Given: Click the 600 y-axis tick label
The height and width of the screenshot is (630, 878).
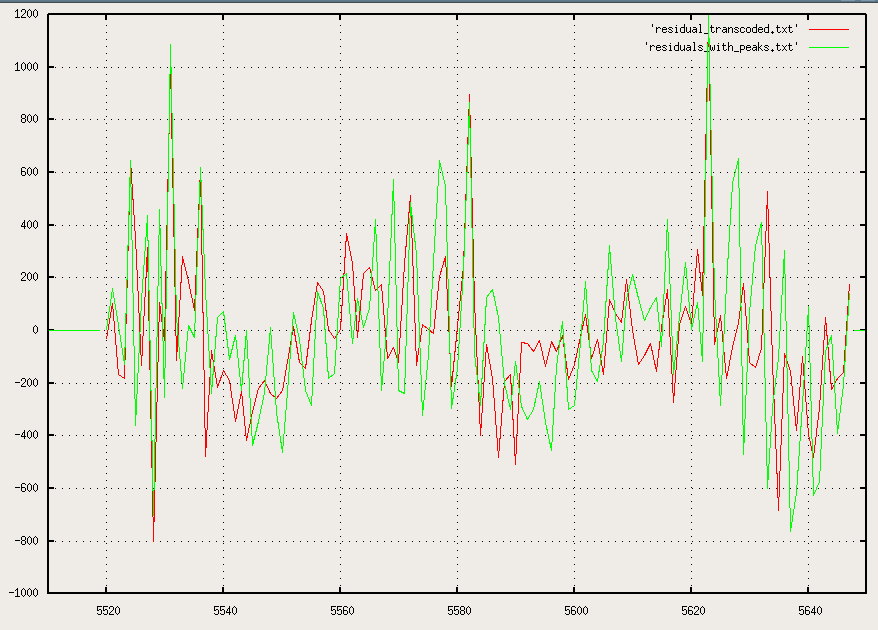Looking at the screenshot, I should pyautogui.click(x=29, y=172).
